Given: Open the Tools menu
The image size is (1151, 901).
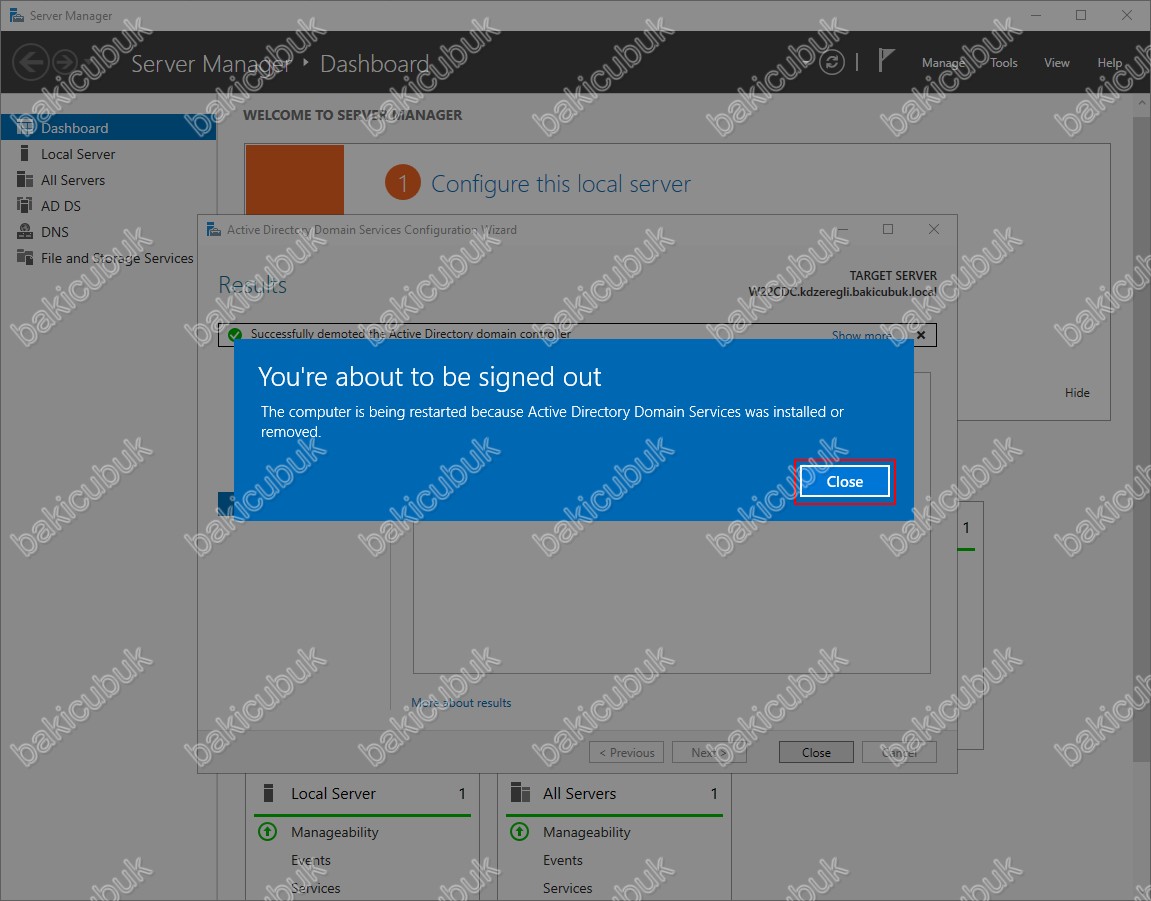Looking at the screenshot, I should (x=1003, y=63).
